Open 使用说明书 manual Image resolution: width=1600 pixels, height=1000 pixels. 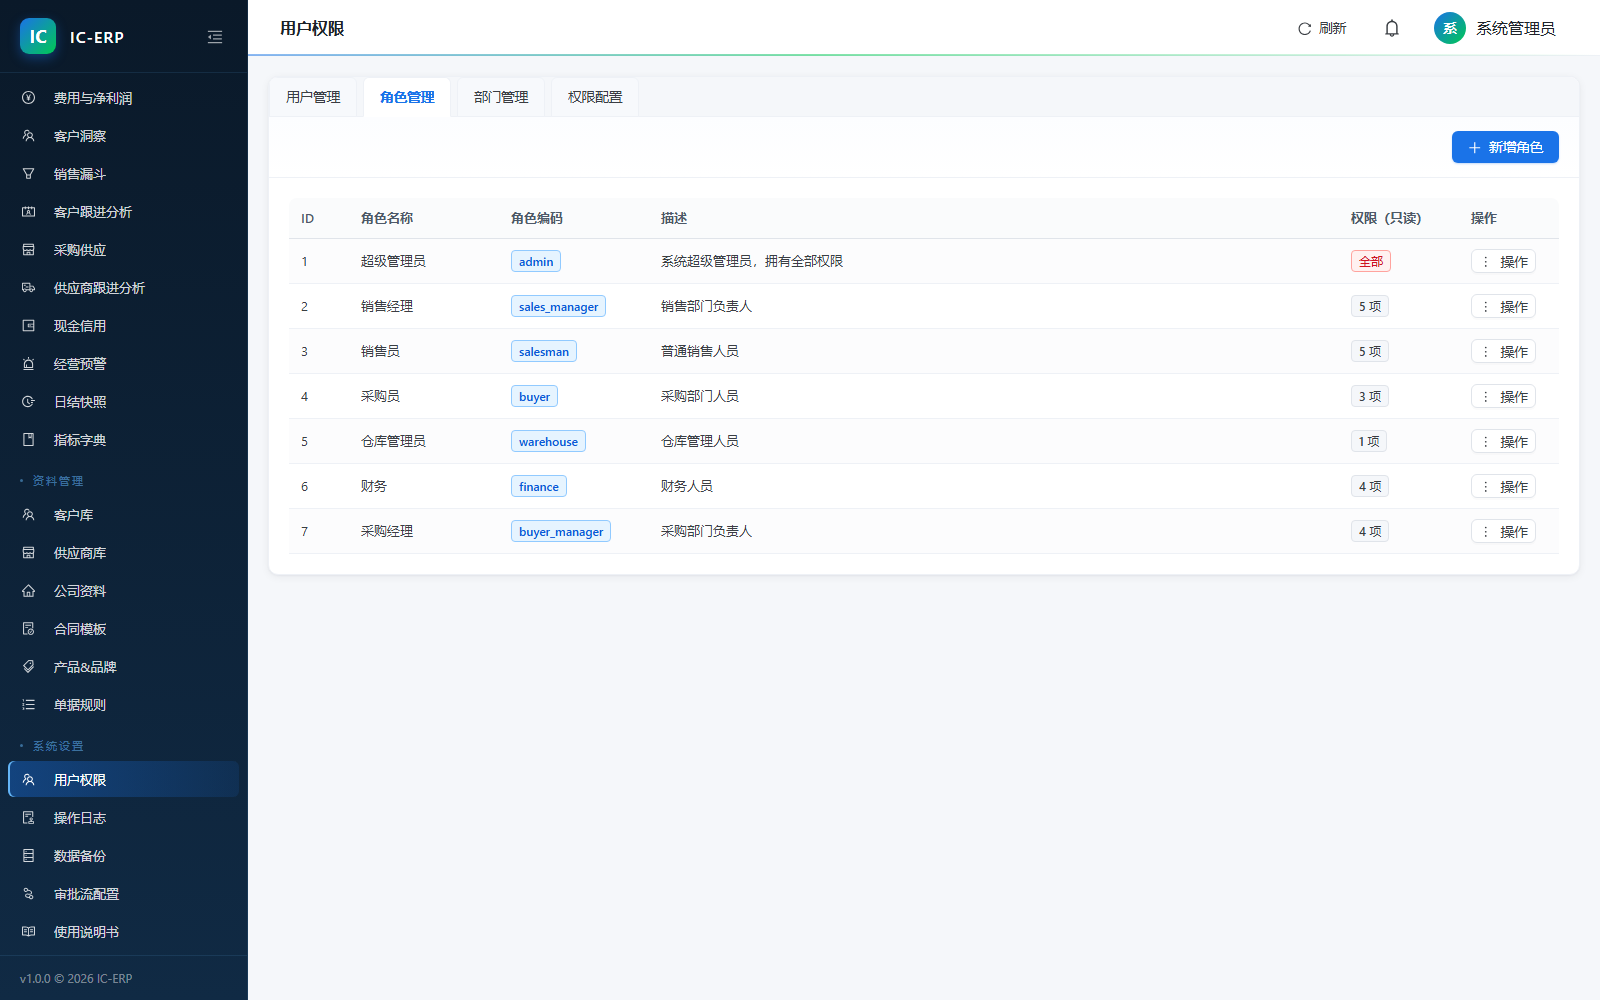(x=124, y=932)
